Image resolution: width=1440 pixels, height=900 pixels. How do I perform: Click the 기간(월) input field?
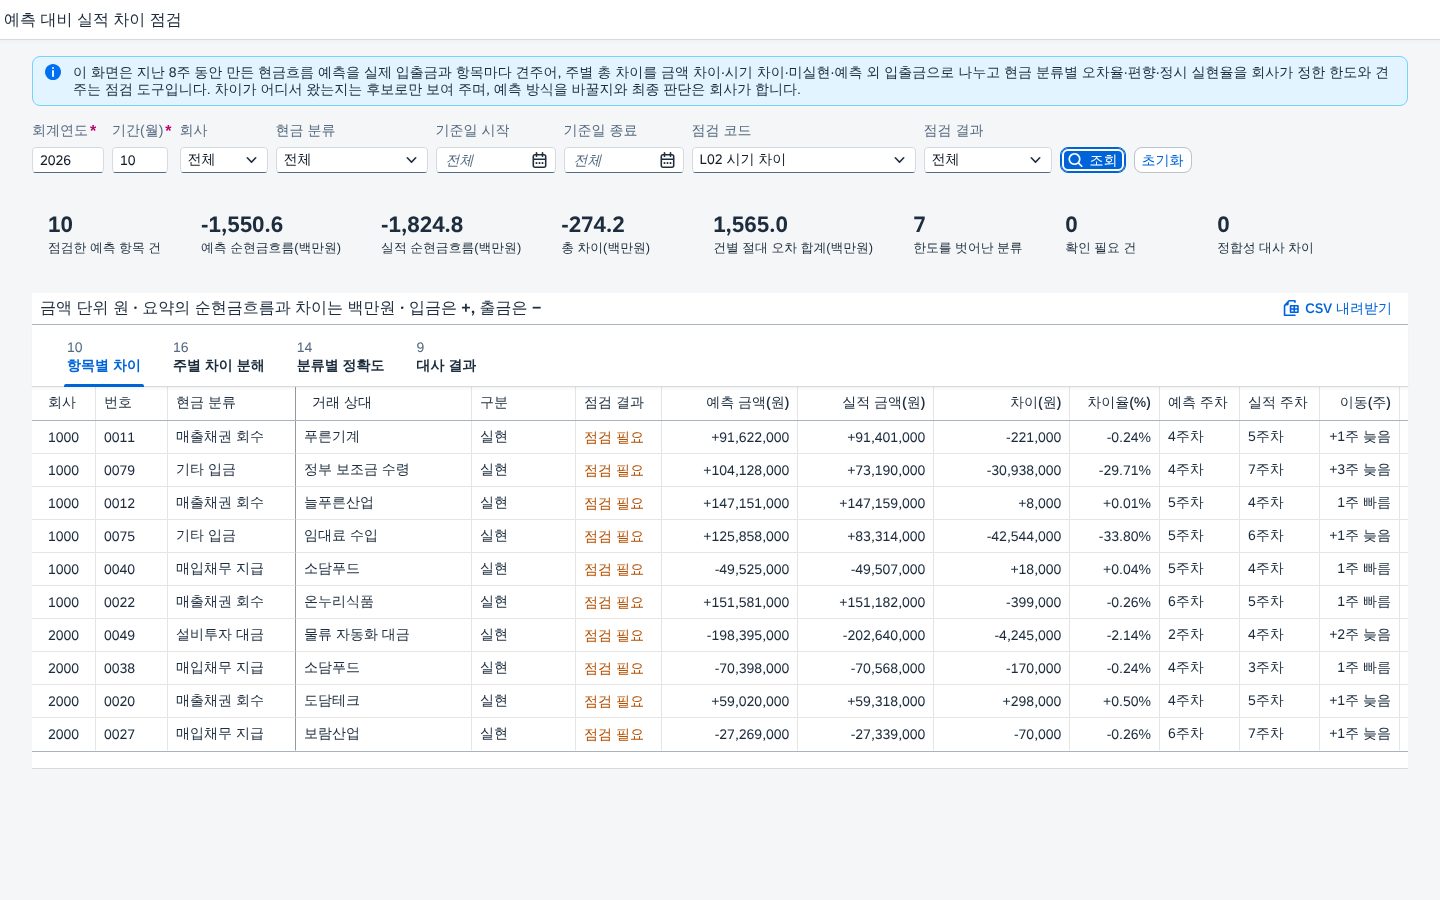(140, 160)
